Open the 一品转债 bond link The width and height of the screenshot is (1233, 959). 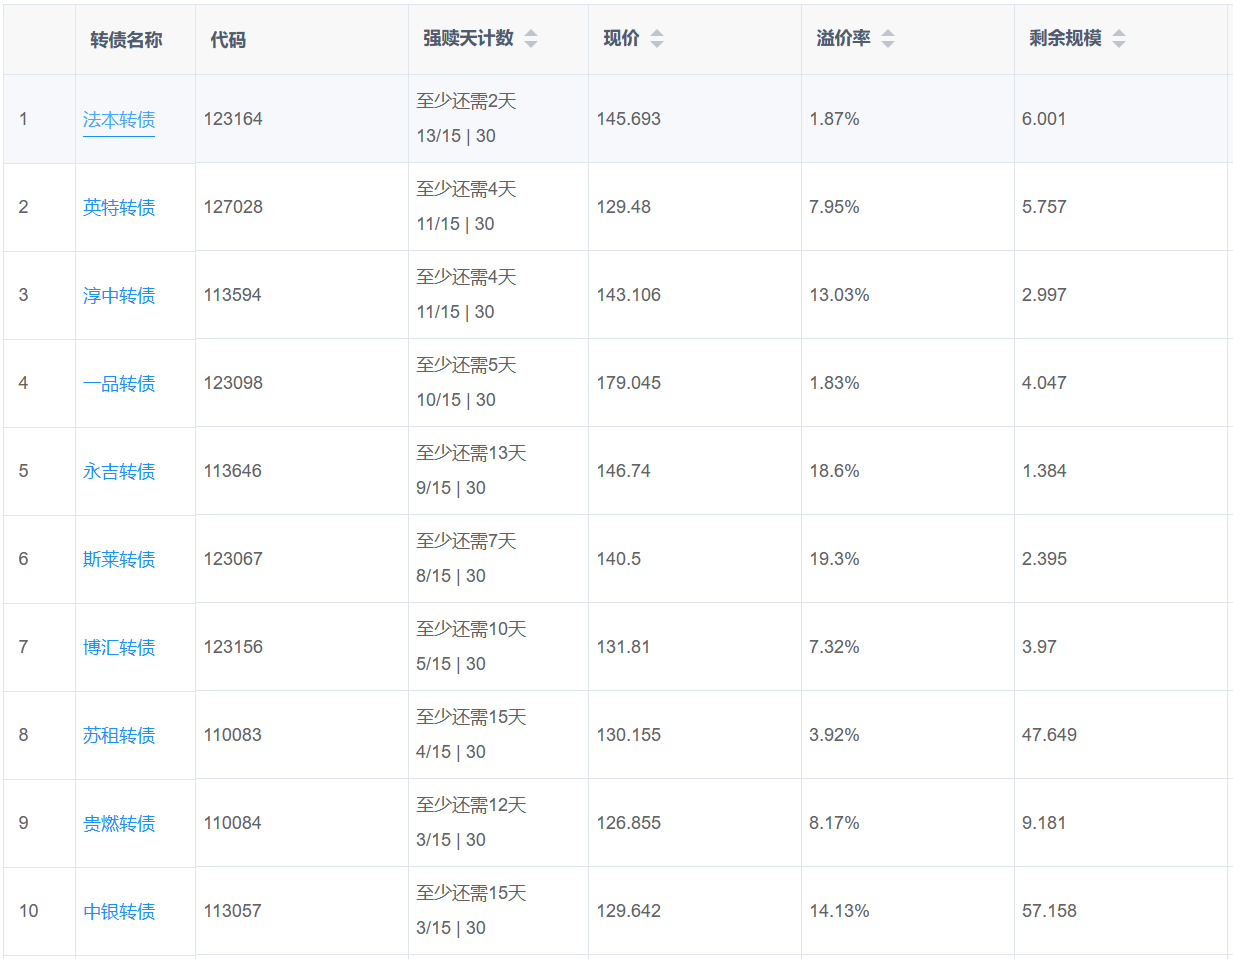(x=119, y=384)
